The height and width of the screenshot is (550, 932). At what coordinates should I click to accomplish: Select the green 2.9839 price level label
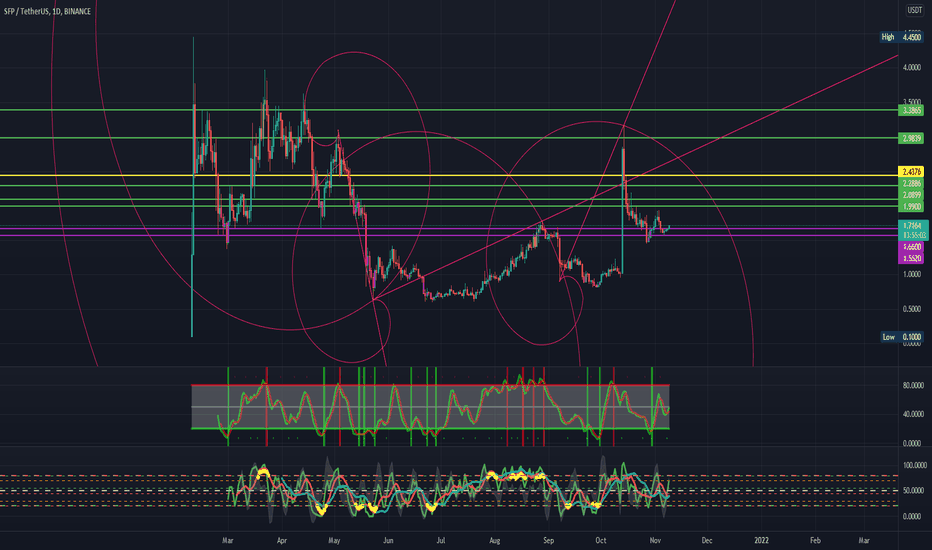pyautogui.click(x=911, y=139)
